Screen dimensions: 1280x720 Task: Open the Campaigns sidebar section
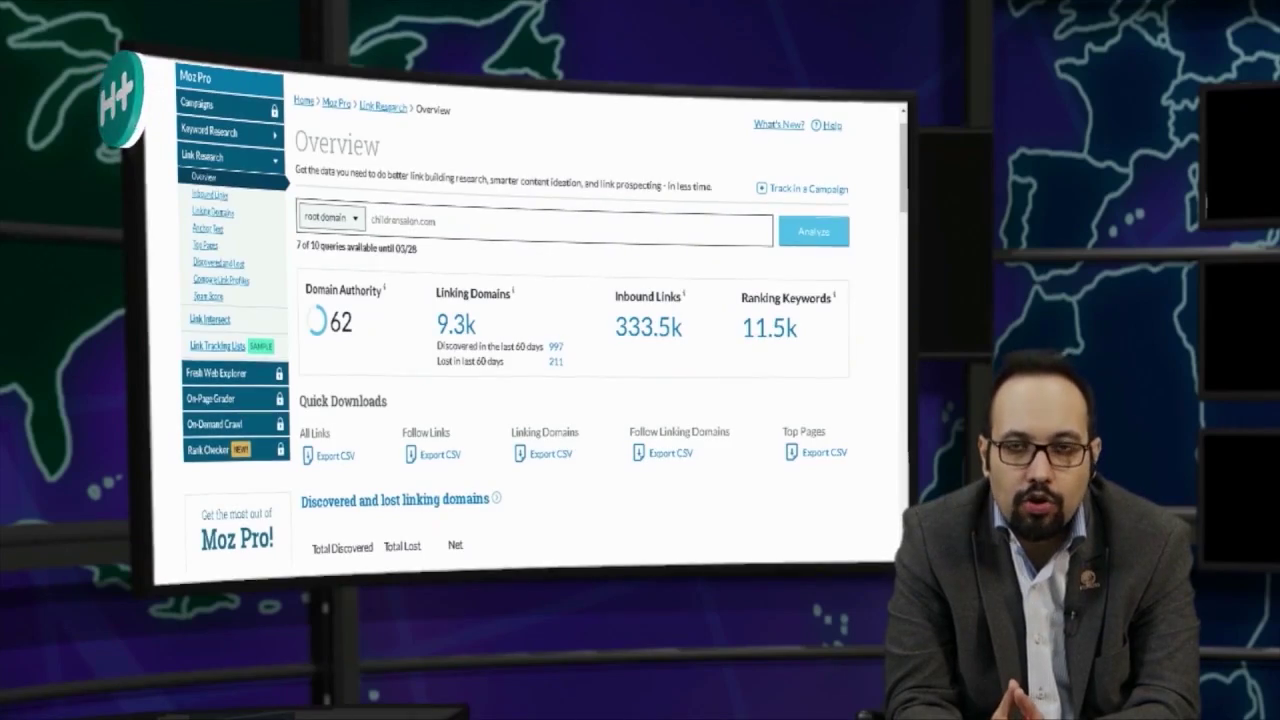pyautogui.click(x=230, y=106)
